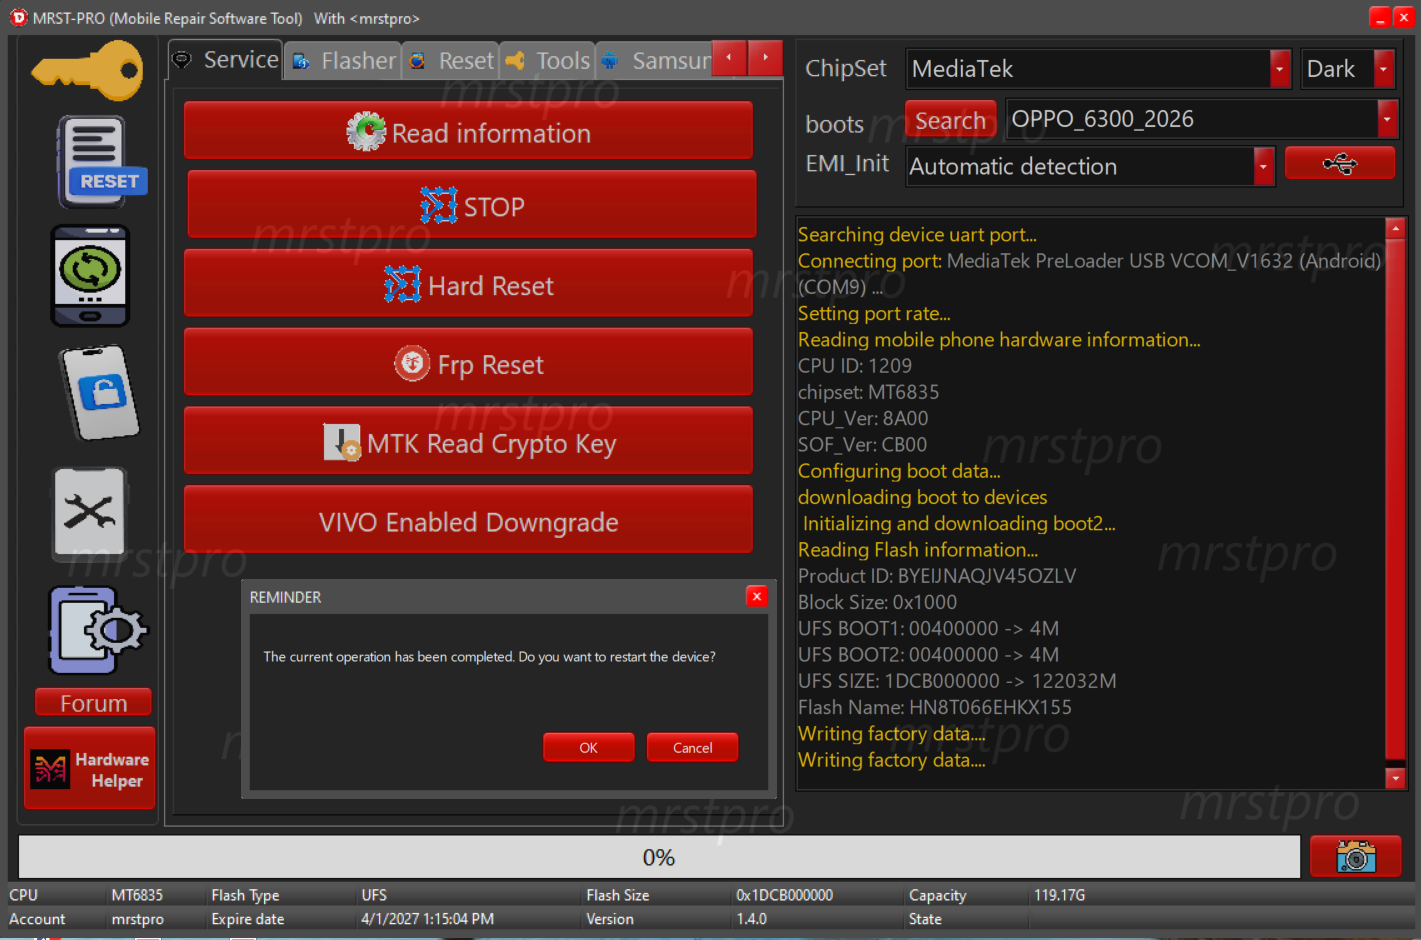Click the Read information button
The height and width of the screenshot is (940, 1421).
tap(468, 130)
